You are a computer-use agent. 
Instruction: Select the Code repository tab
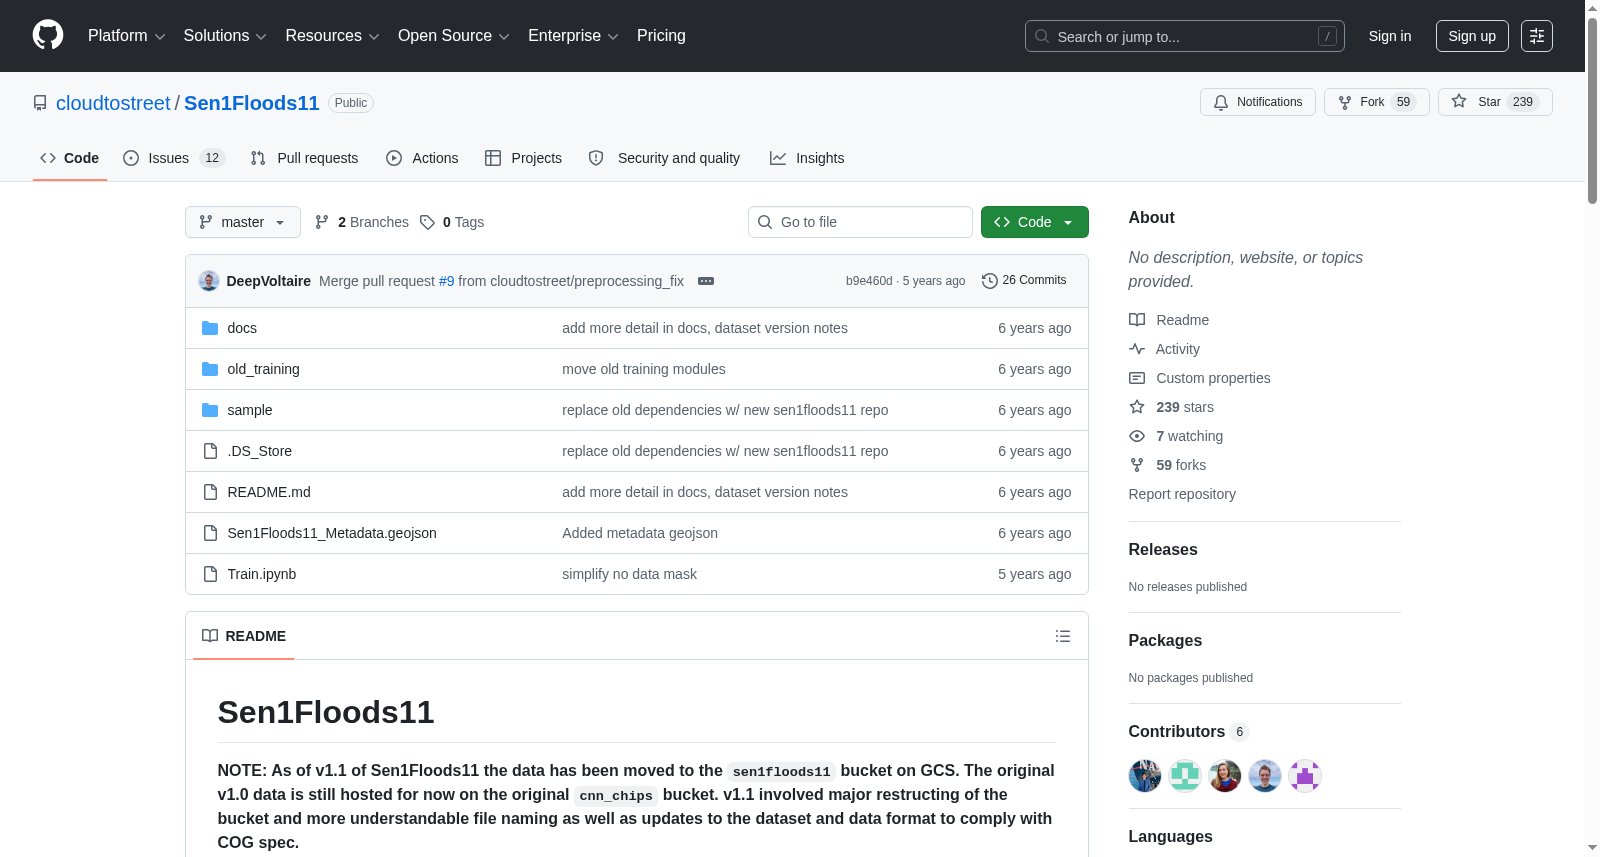tap(70, 158)
